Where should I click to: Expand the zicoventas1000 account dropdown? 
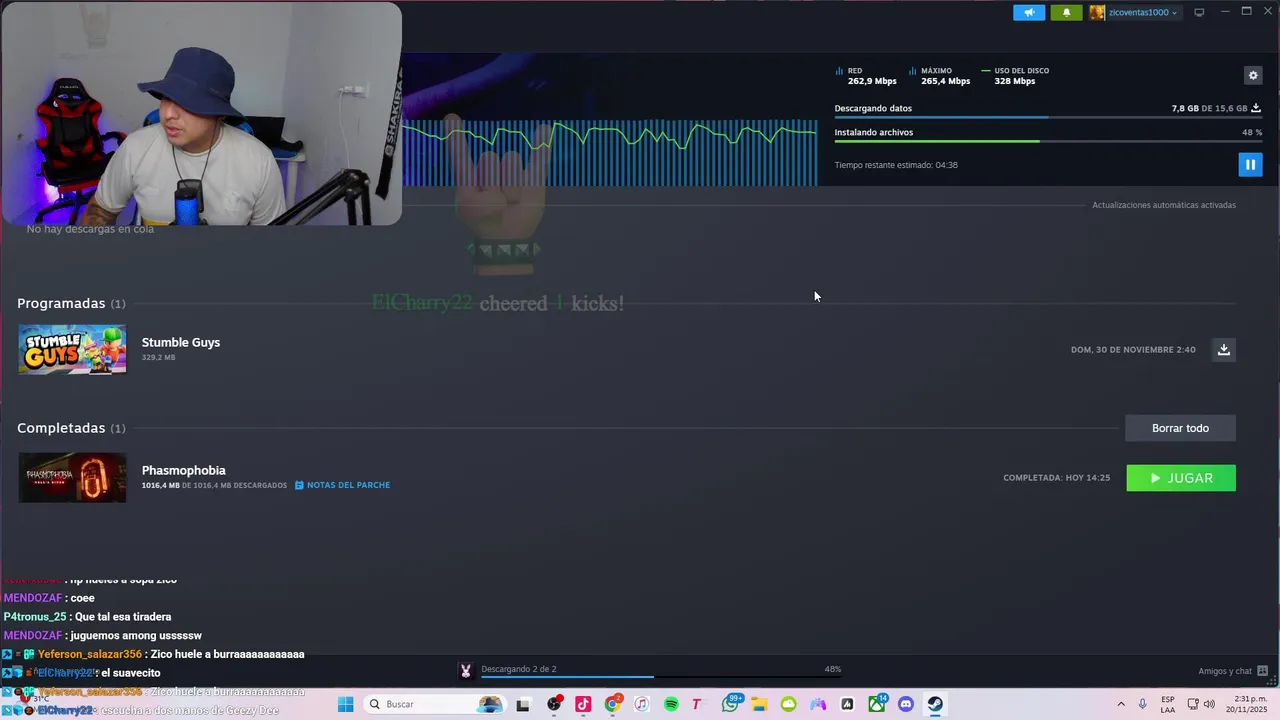1134,12
